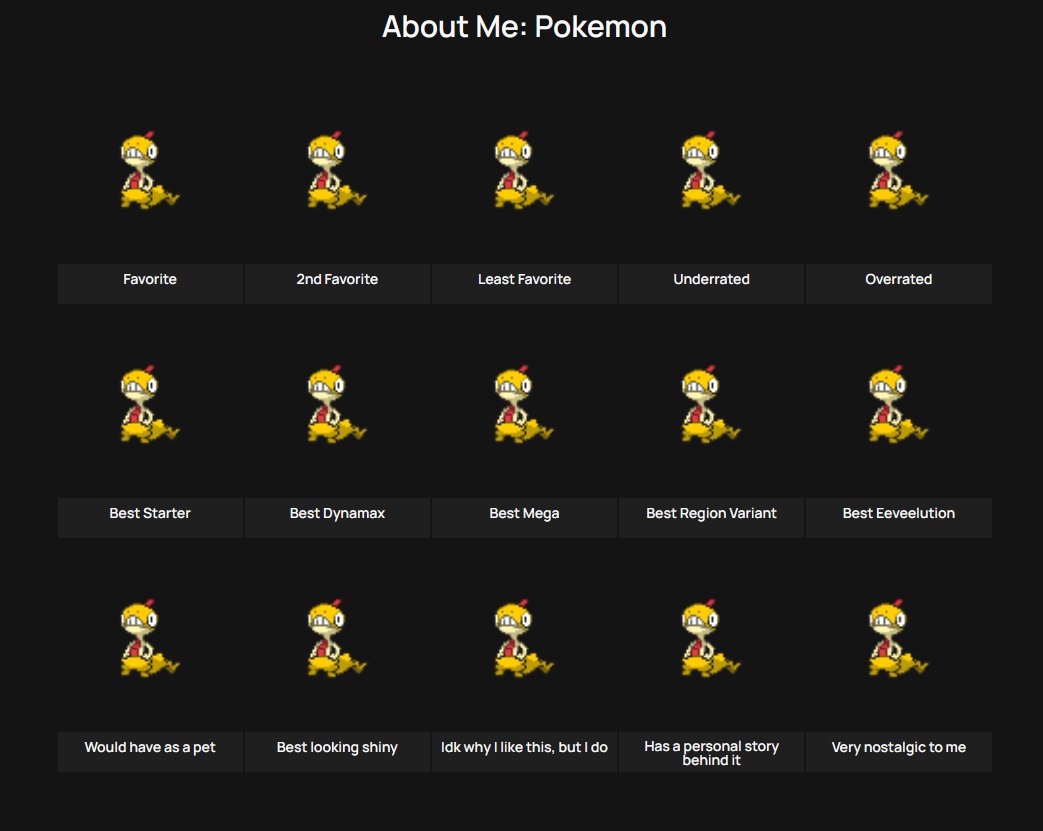Select the Pokemon image above 2nd Favorite
The image size is (1043, 831).
[337, 170]
